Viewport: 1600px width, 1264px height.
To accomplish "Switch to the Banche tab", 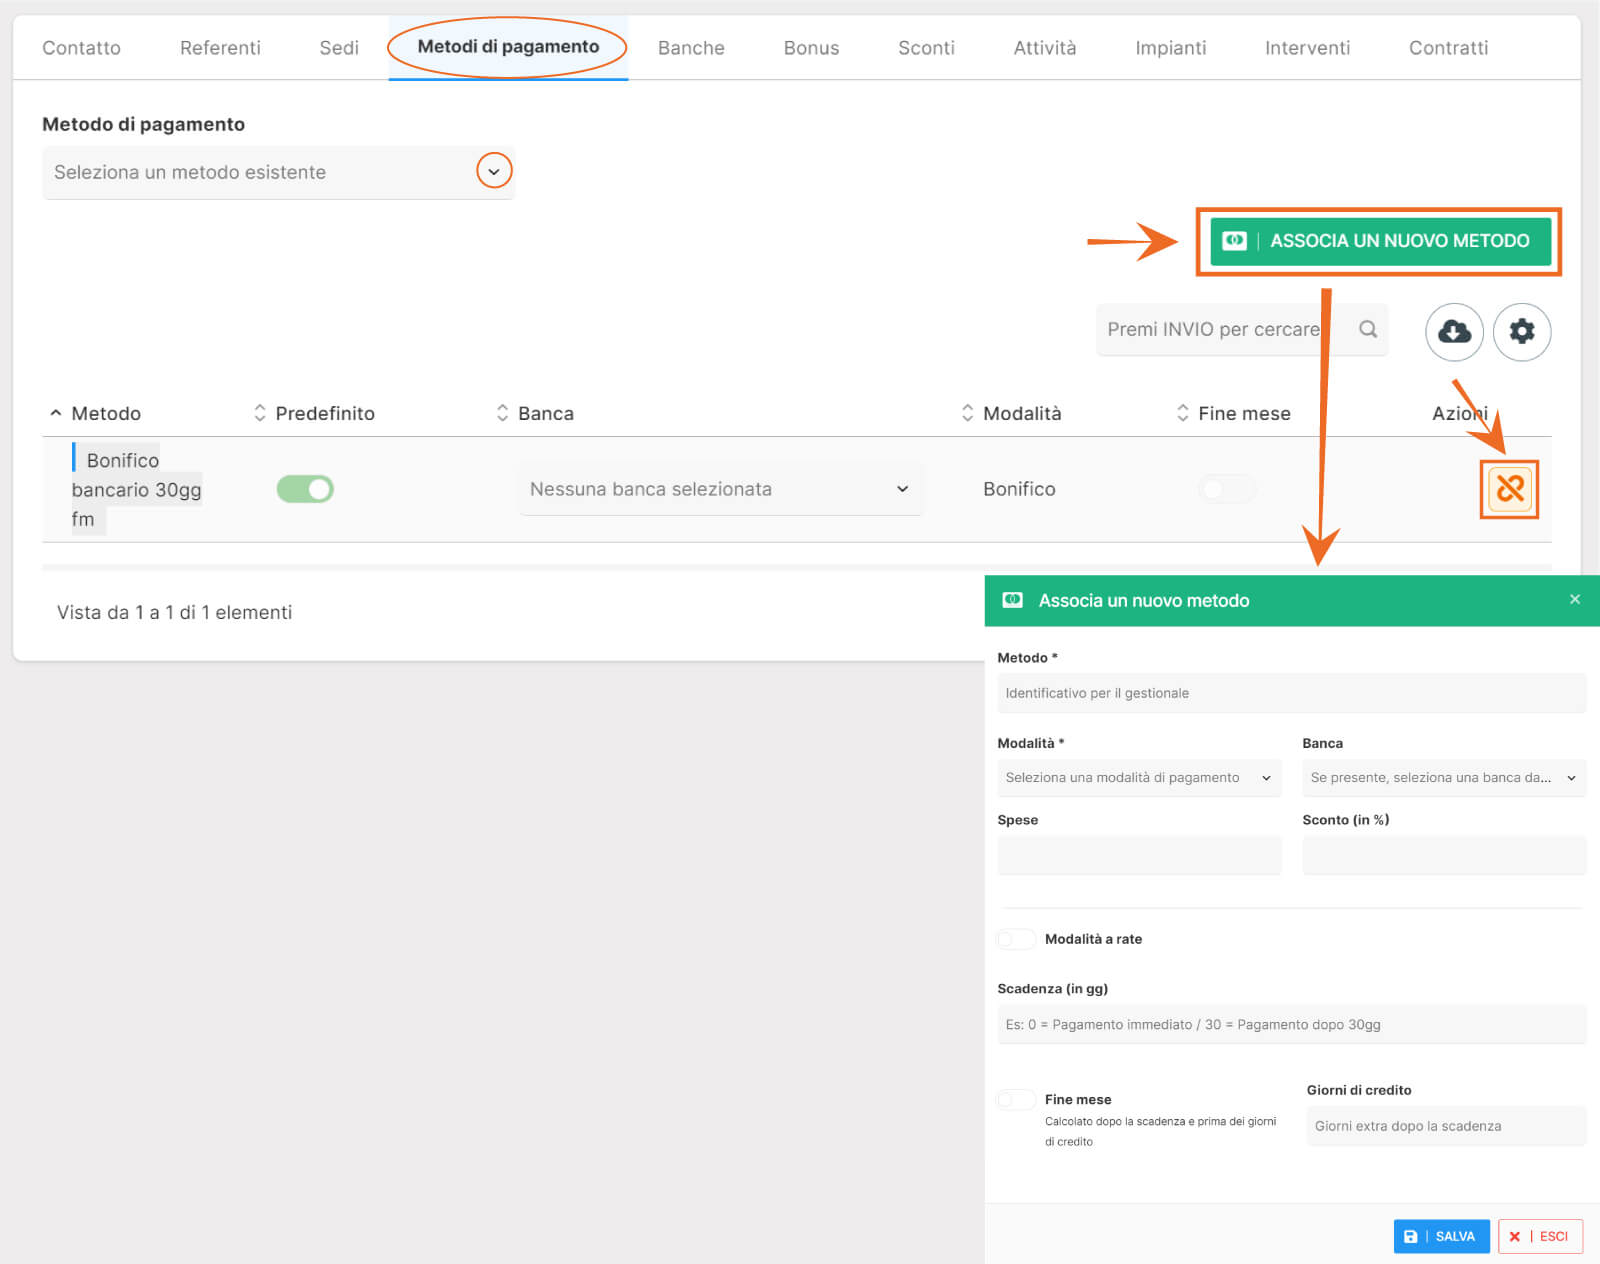I will [x=690, y=48].
